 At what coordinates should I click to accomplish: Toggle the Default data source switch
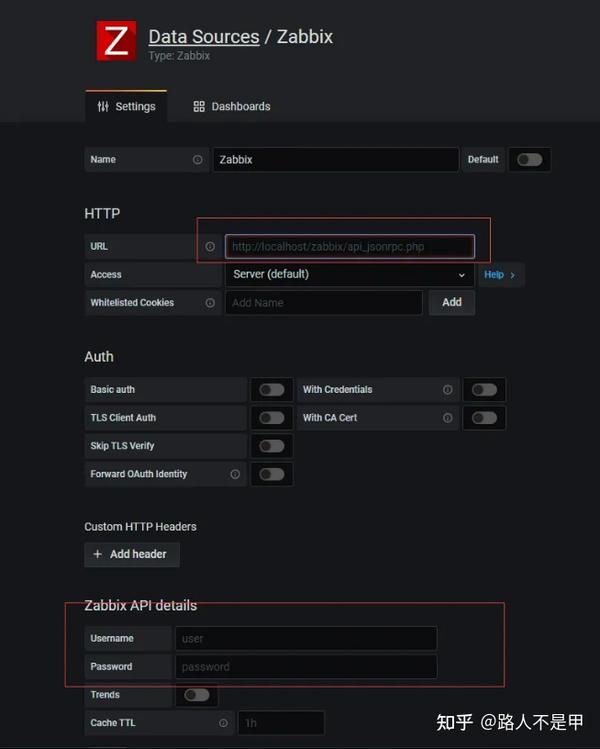(530, 160)
